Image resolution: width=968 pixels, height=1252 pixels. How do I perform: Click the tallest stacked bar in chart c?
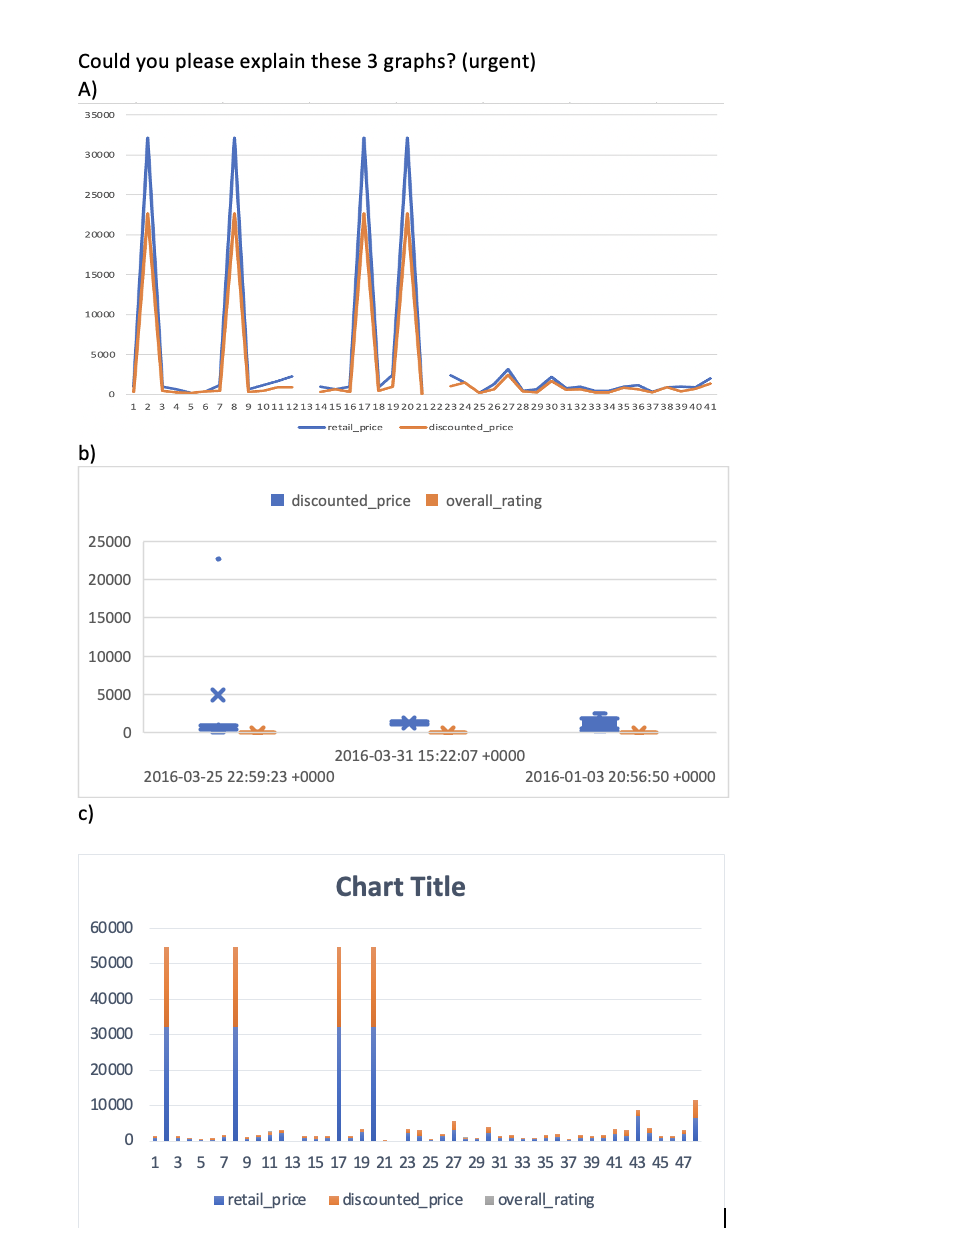pyautogui.click(x=165, y=1040)
